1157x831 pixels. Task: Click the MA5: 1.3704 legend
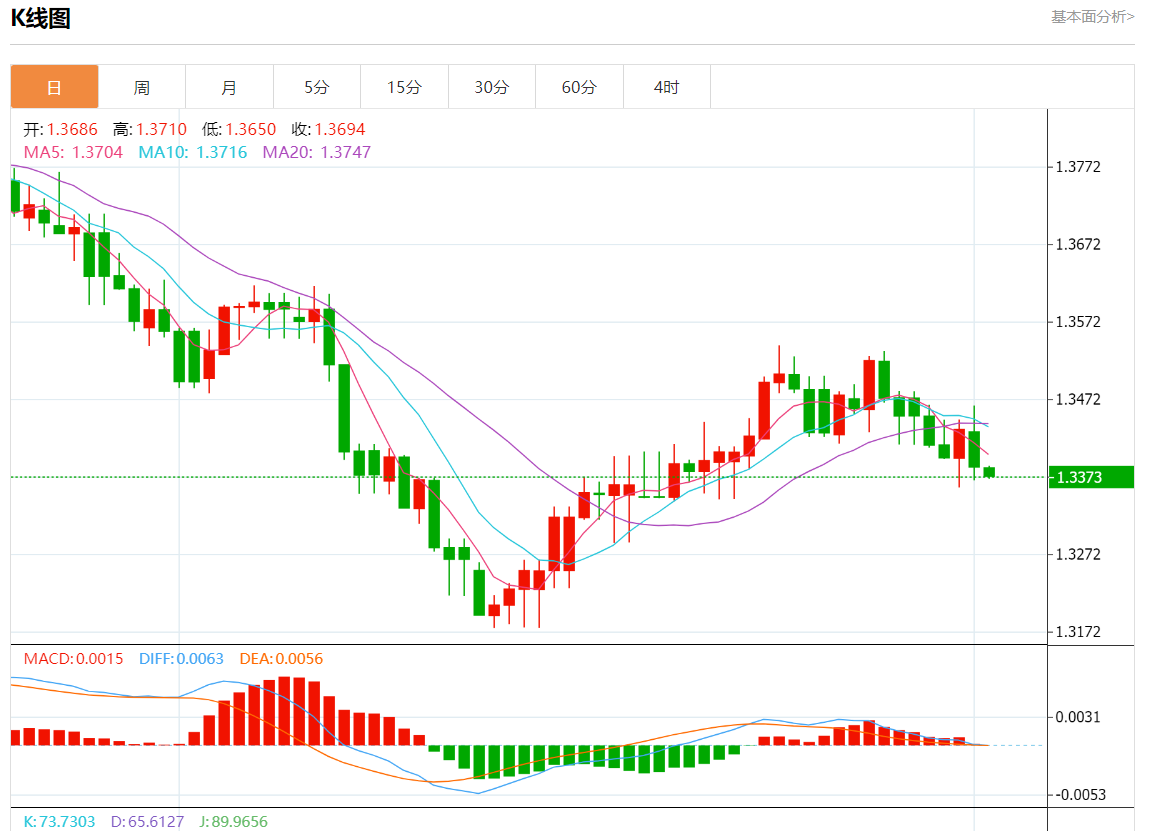(73, 152)
